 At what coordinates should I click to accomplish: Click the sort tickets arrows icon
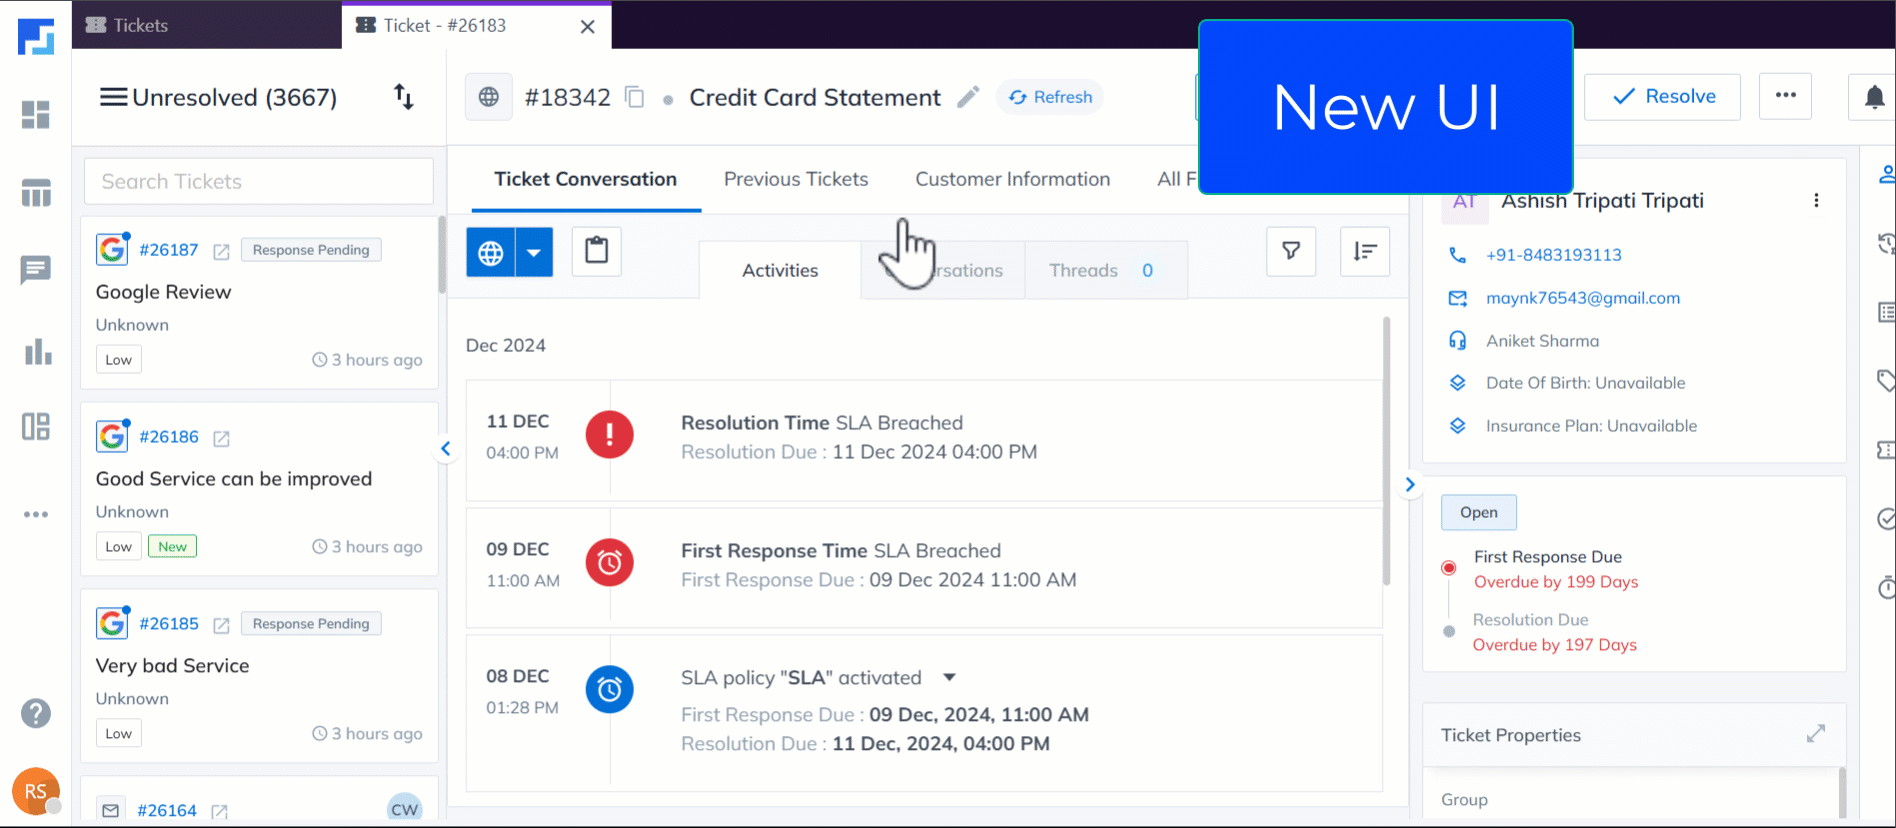[x=403, y=97]
